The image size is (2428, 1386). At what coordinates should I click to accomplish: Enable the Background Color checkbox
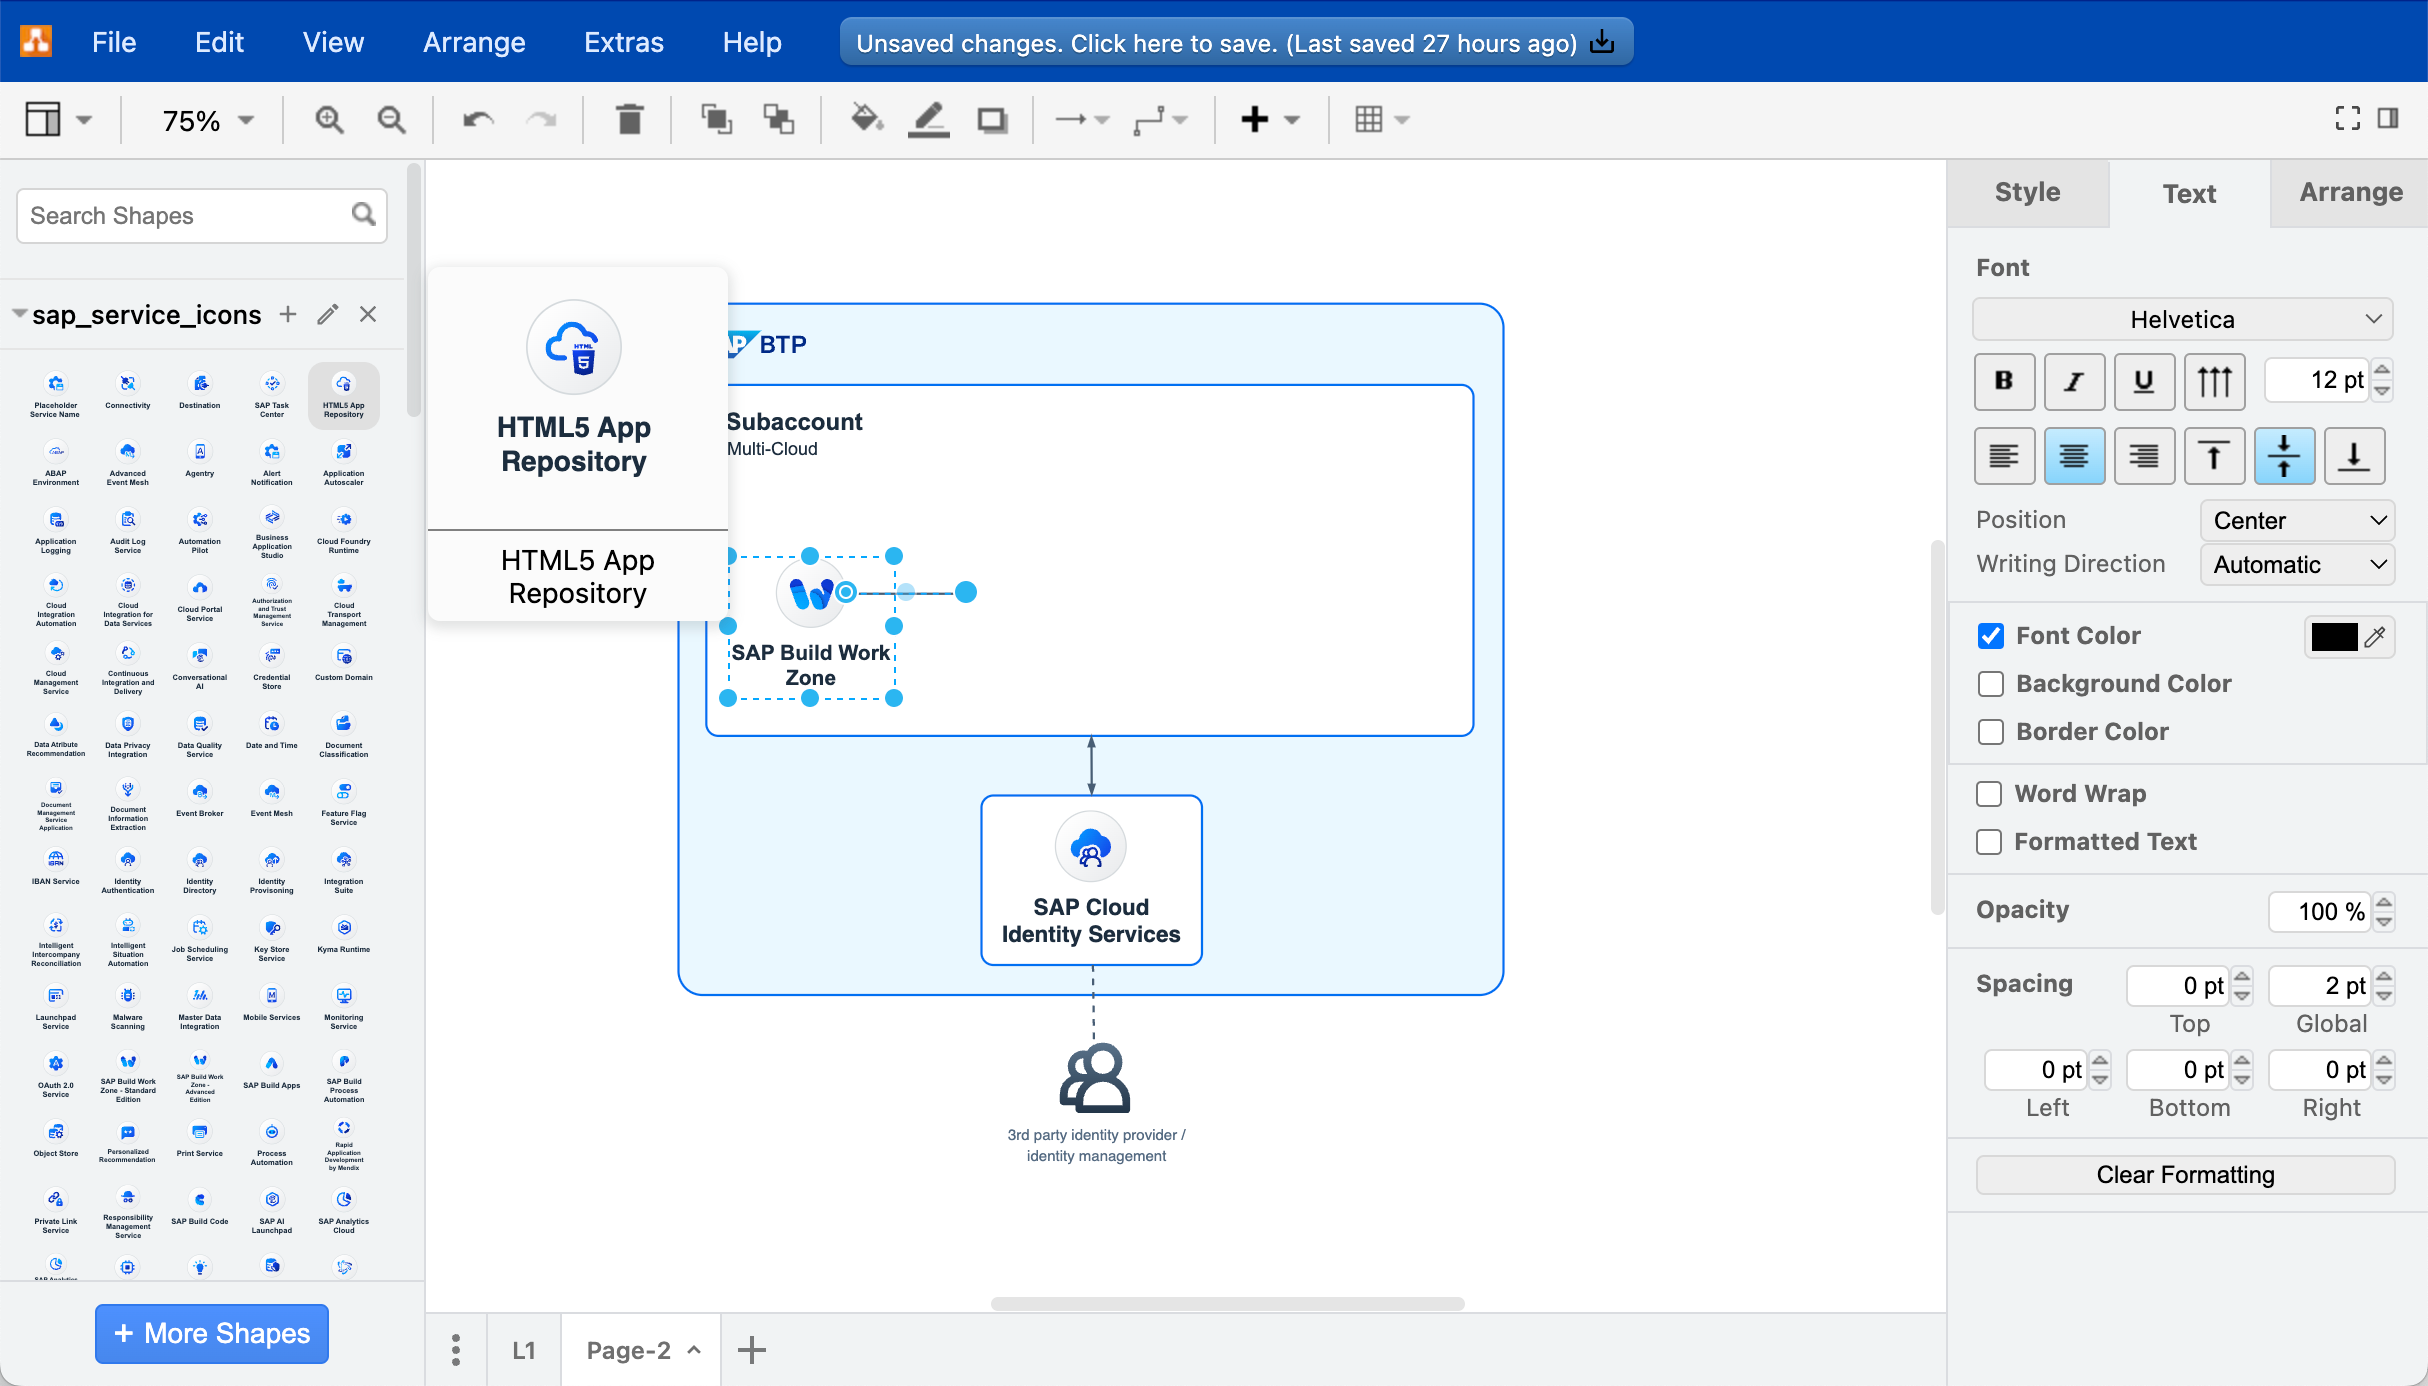[x=1991, y=684]
